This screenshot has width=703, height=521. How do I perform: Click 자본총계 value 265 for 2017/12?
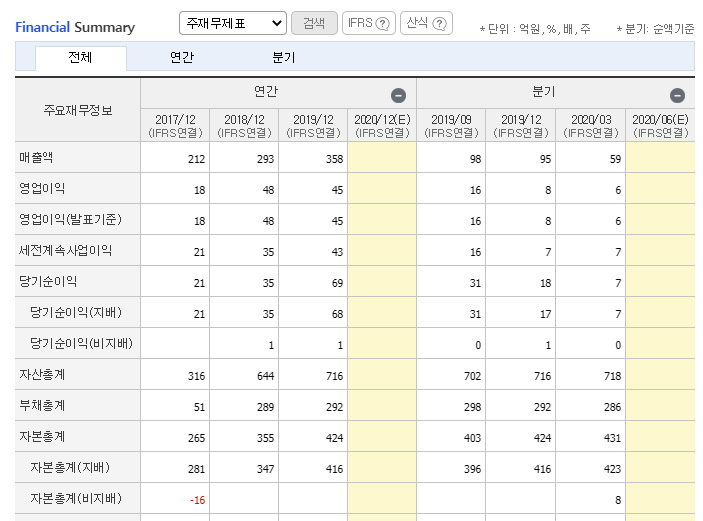tap(196, 438)
